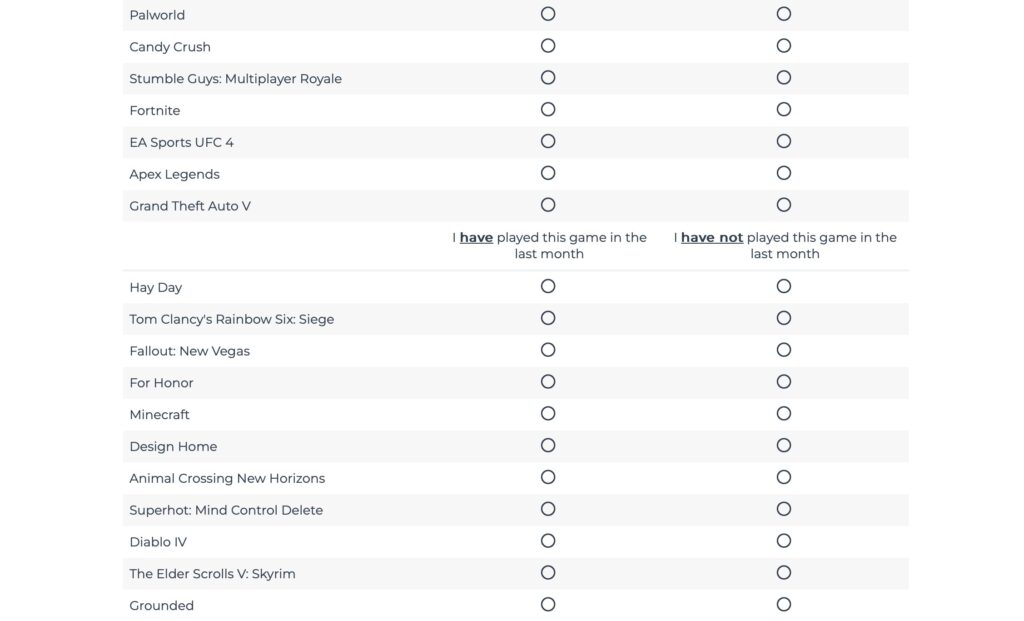This screenshot has height=621, width=1024.
Task: Select 'have played' for Animal Crossing New Horizons
Action: [548, 477]
